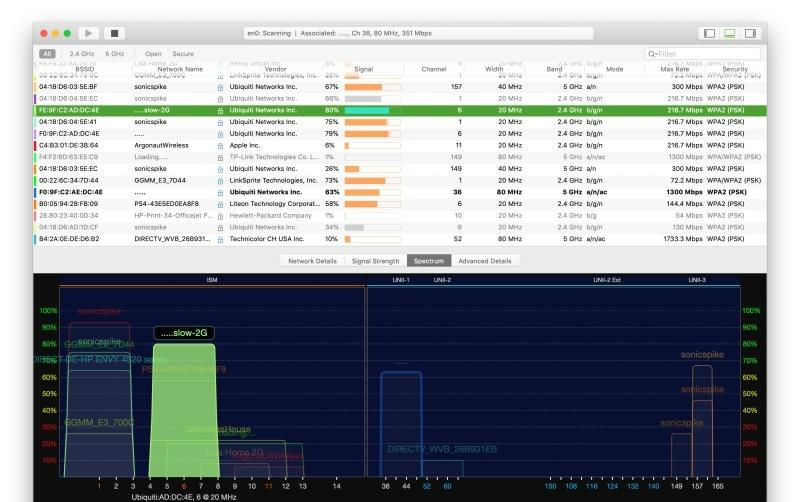Viewport: 800px width, 502px height.
Task: Sort networks by the Channel column header
Action: [434, 69]
